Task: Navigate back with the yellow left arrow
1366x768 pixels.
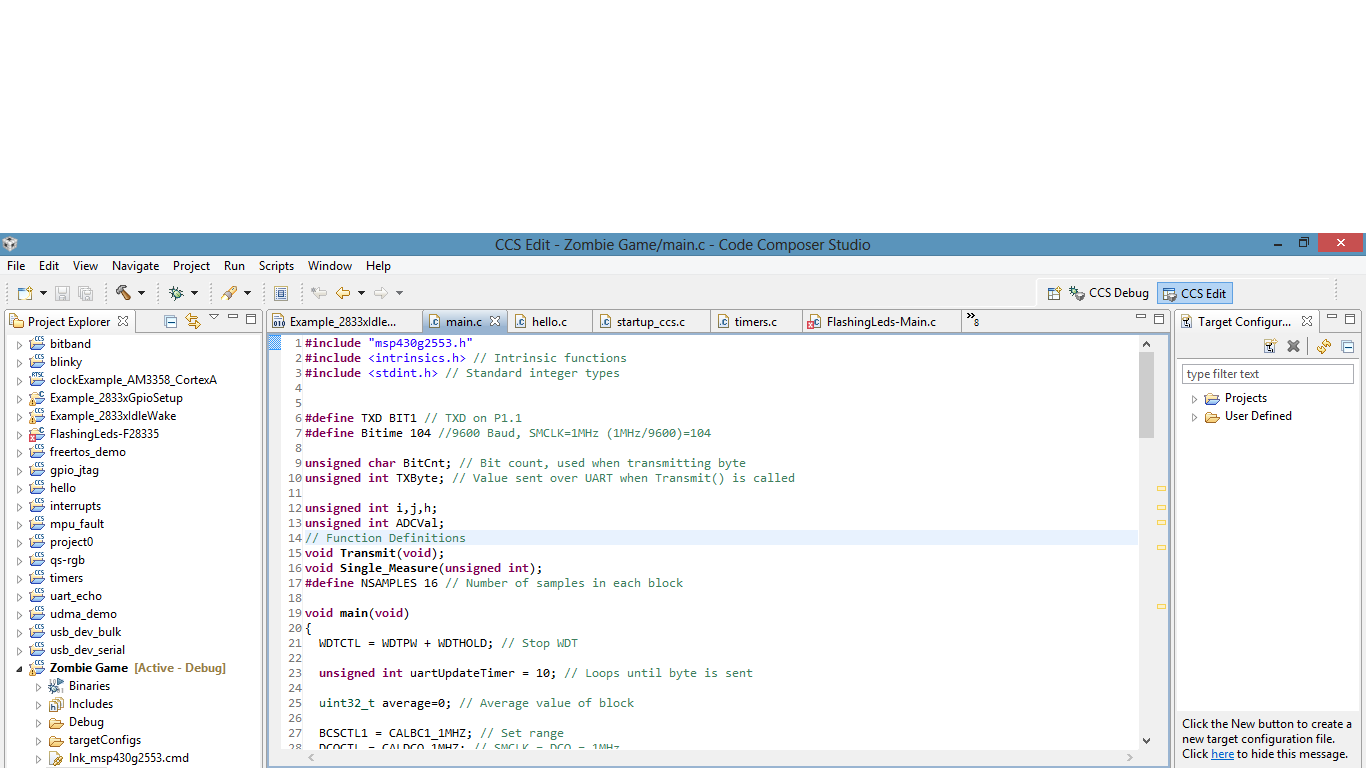Action: (x=343, y=293)
